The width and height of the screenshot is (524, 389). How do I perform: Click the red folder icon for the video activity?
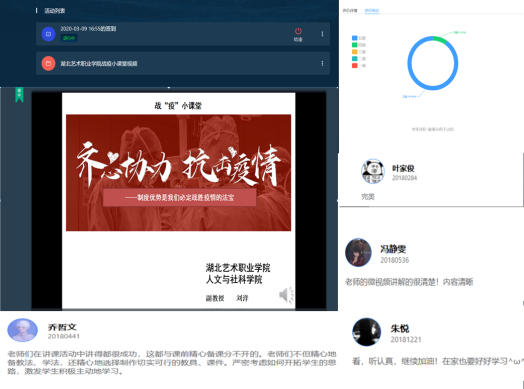click(x=48, y=63)
